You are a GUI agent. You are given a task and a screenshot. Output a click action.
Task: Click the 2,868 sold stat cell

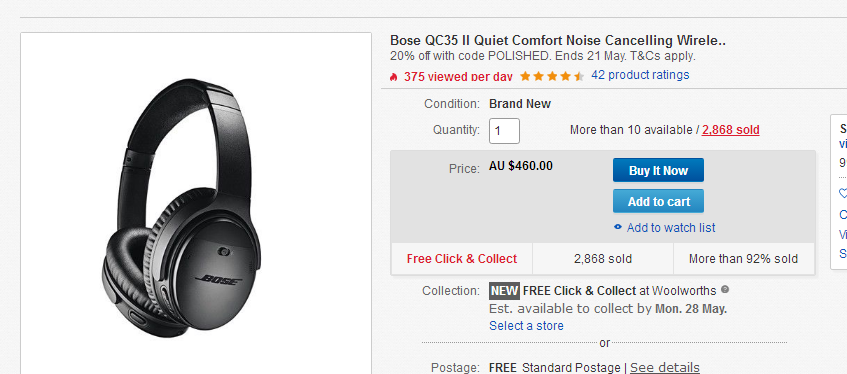(603, 259)
